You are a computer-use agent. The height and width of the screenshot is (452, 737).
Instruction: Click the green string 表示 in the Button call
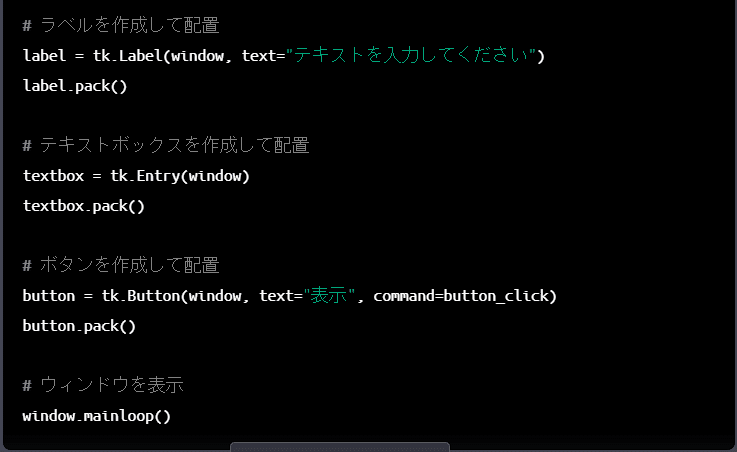click(x=329, y=296)
